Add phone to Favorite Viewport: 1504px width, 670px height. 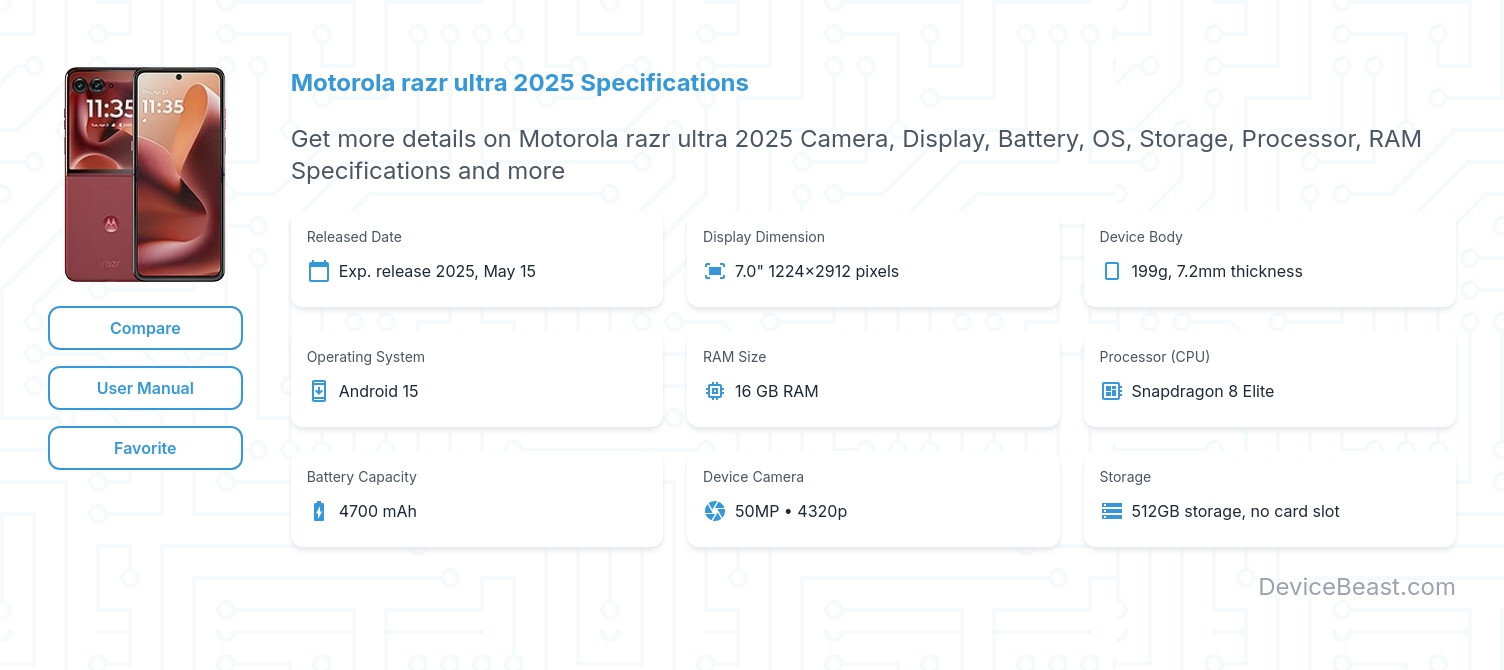(x=145, y=448)
